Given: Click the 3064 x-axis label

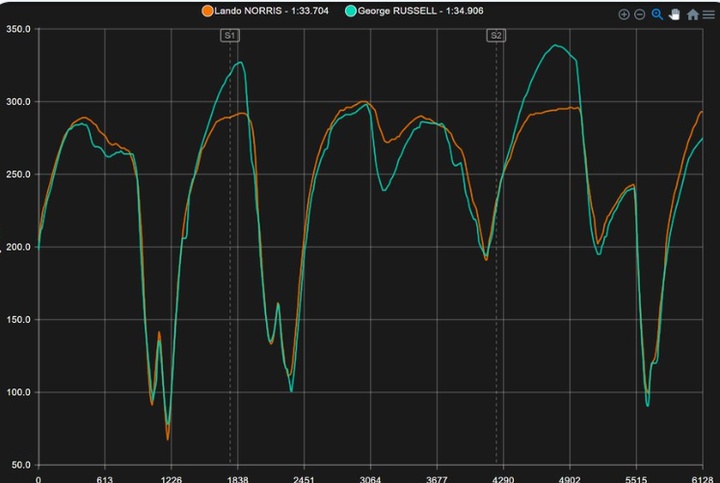Looking at the screenshot, I should click(370, 479).
